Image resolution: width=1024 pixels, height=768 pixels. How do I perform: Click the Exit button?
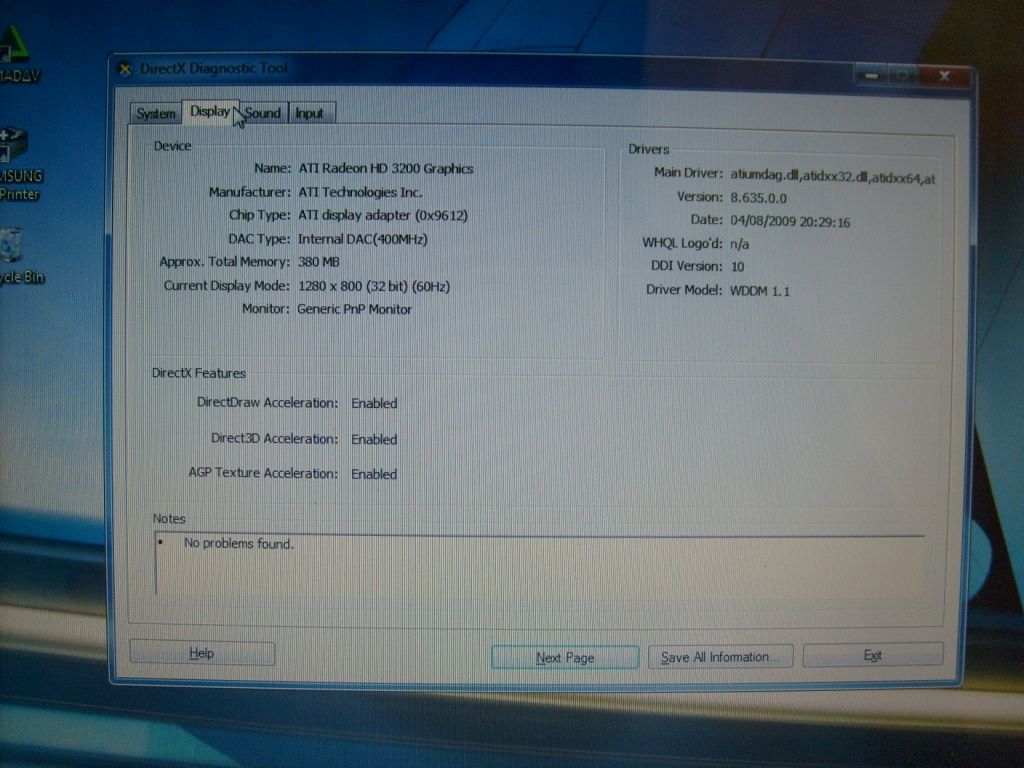tap(872, 655)
